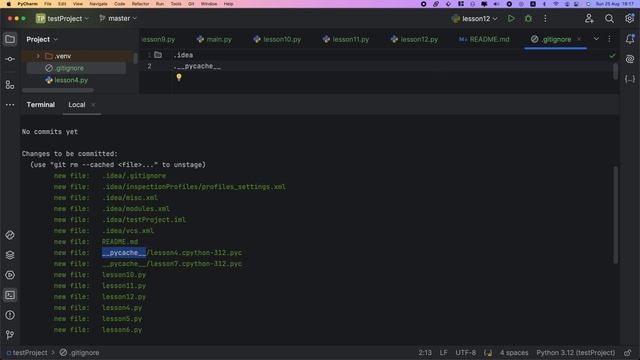Screen dimensions: 640x360
Task: Open the macOS Apple menu
Action: [9, 4]
